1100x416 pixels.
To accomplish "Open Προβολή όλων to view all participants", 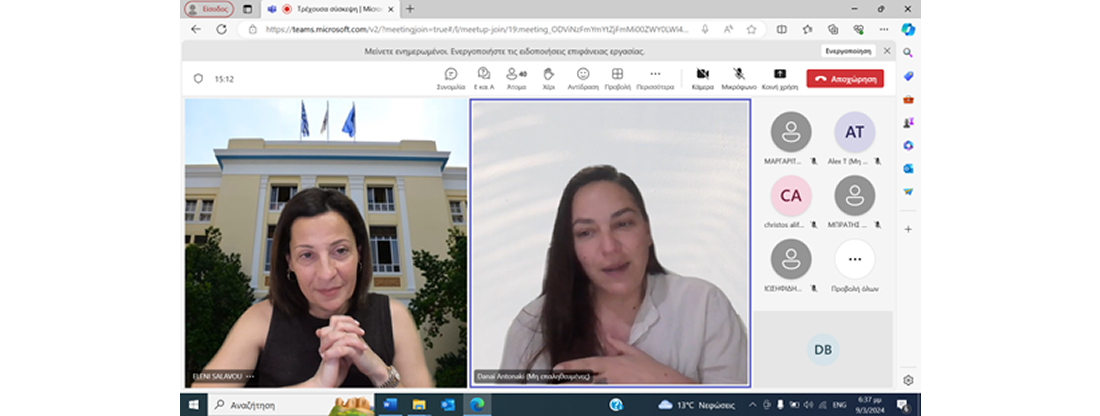I will pos(854,259).
